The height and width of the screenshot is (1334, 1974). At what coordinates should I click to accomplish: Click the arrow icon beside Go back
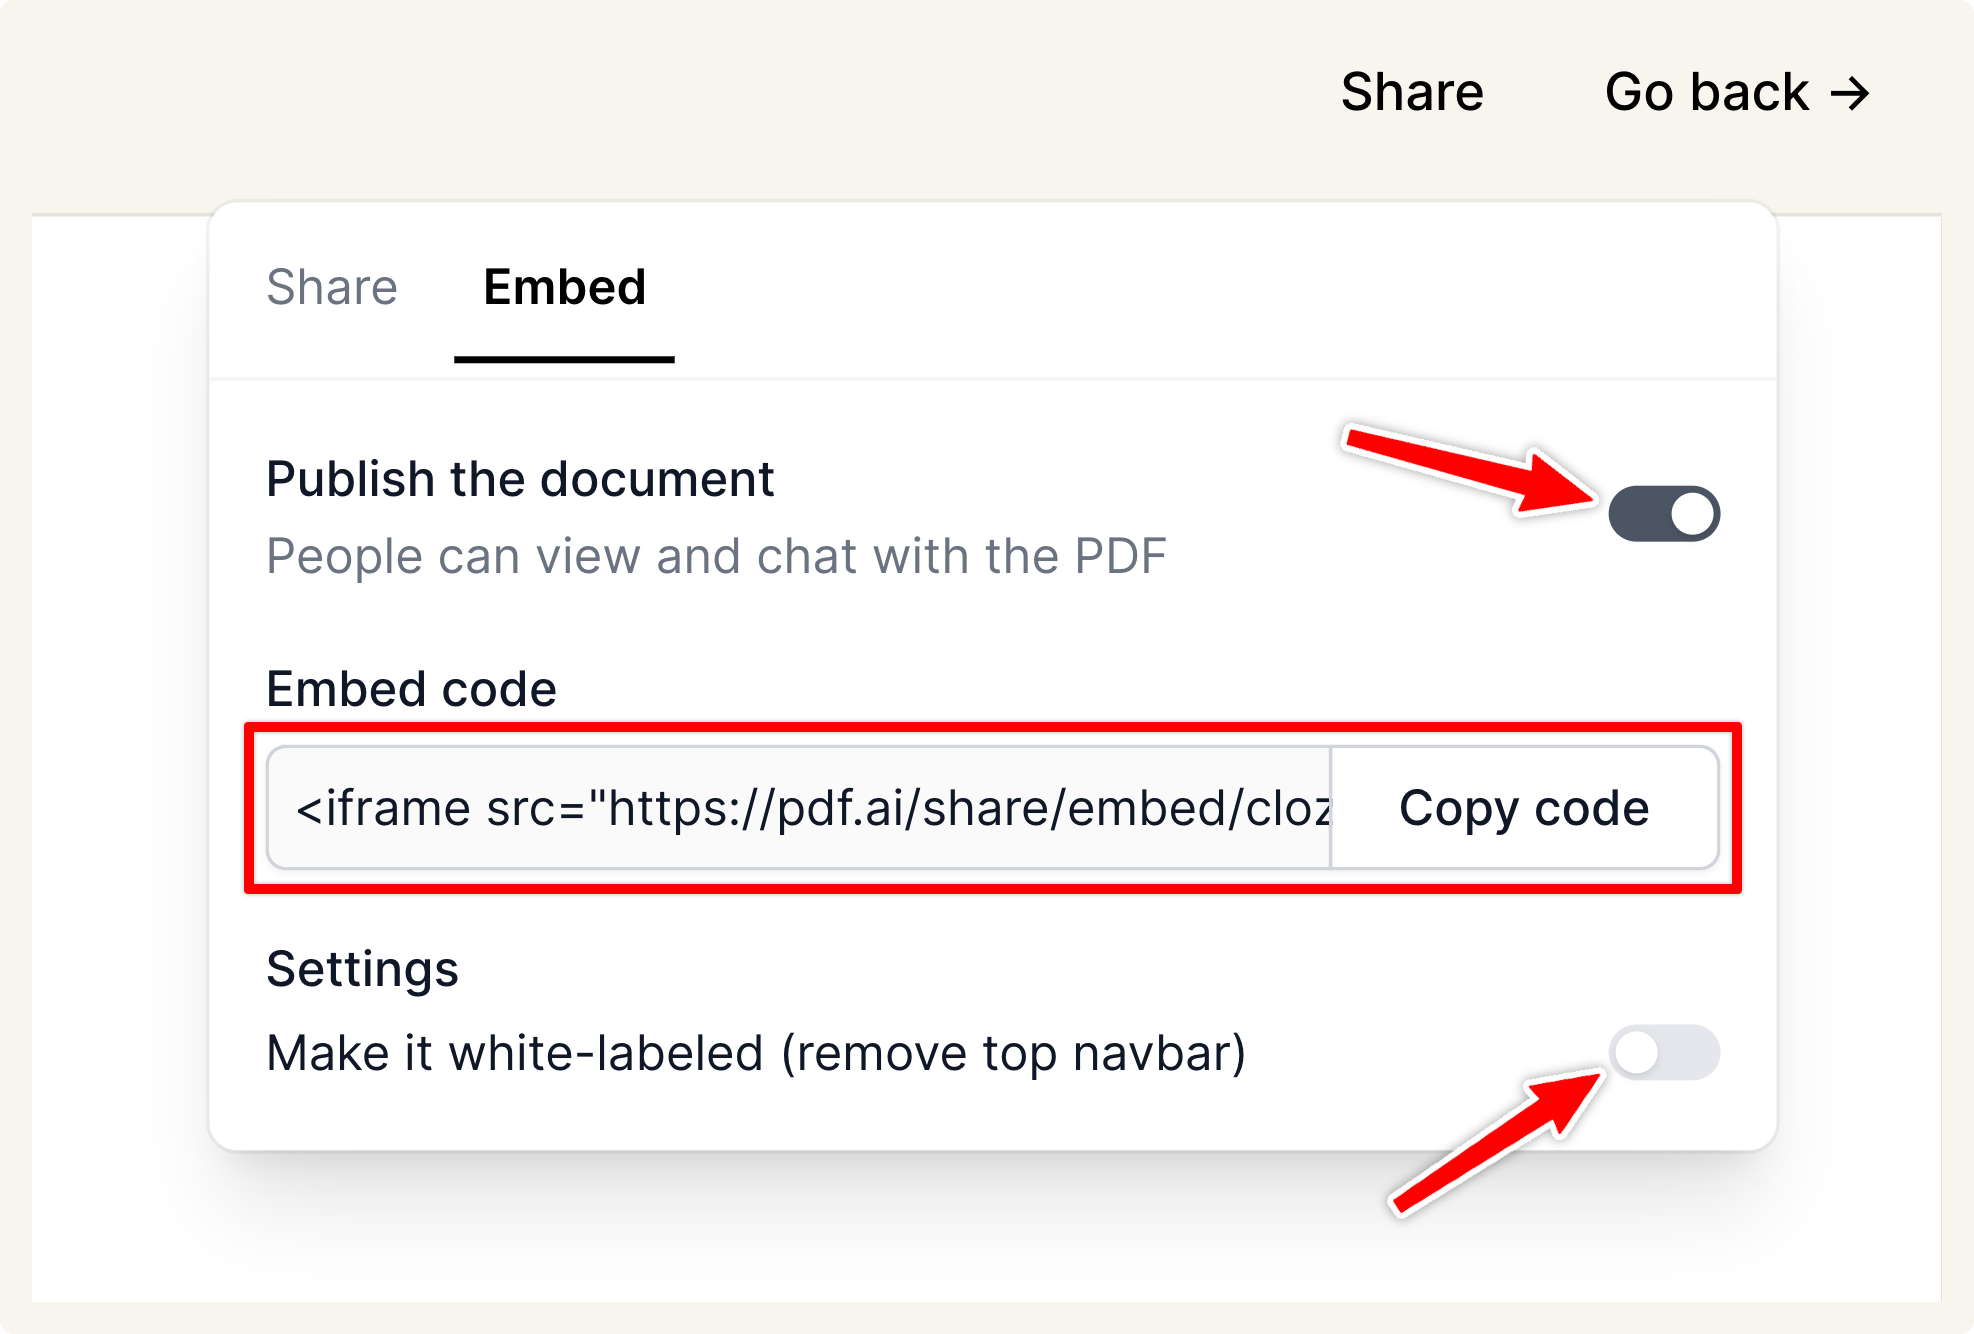(x=1850, y=94)
